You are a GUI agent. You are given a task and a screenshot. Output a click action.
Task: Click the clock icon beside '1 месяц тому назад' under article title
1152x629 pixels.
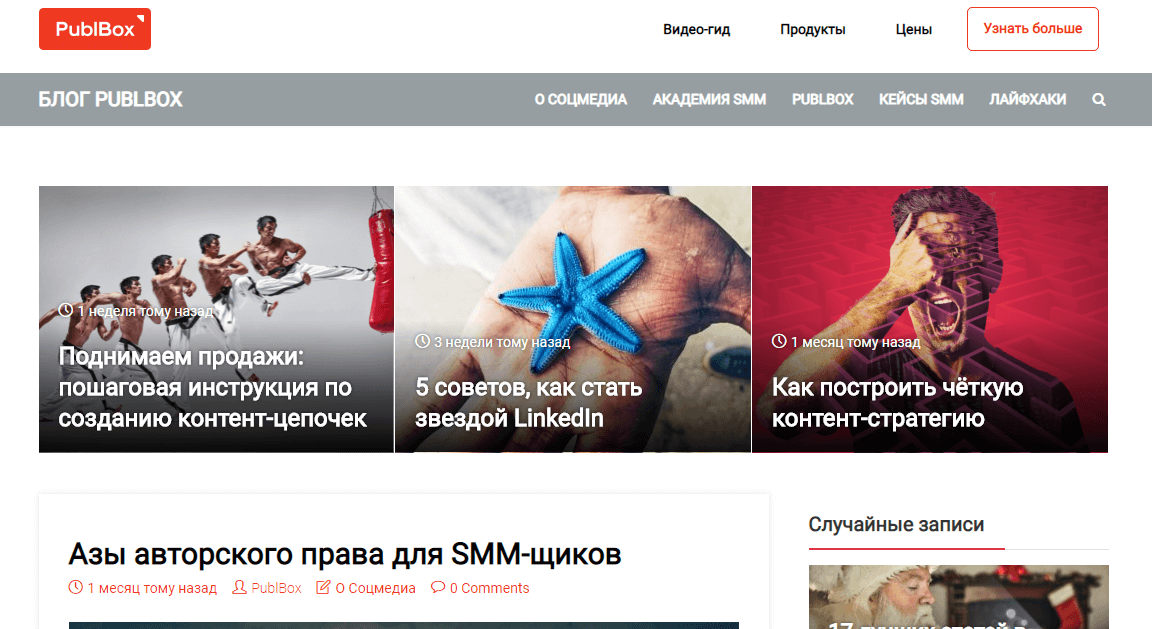point(75,587)
